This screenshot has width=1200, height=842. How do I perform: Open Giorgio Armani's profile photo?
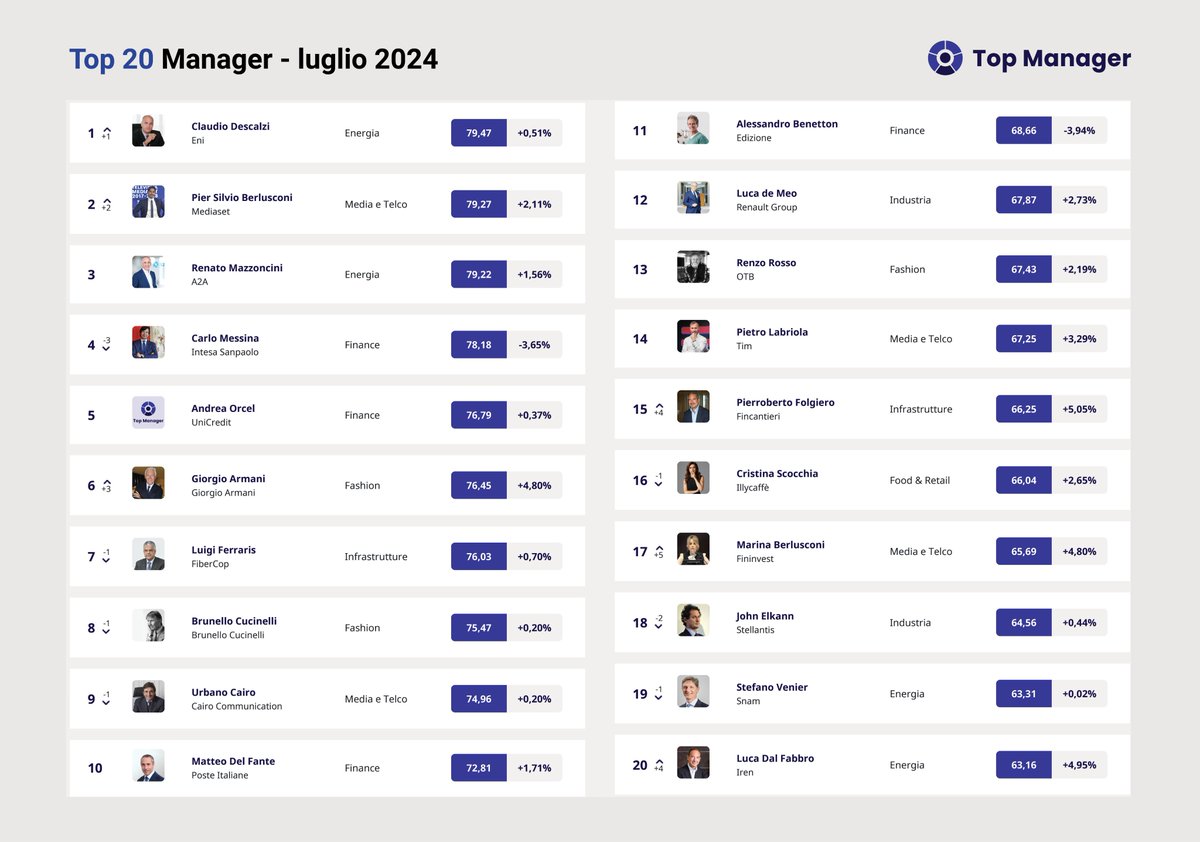(x=148, y=485)
